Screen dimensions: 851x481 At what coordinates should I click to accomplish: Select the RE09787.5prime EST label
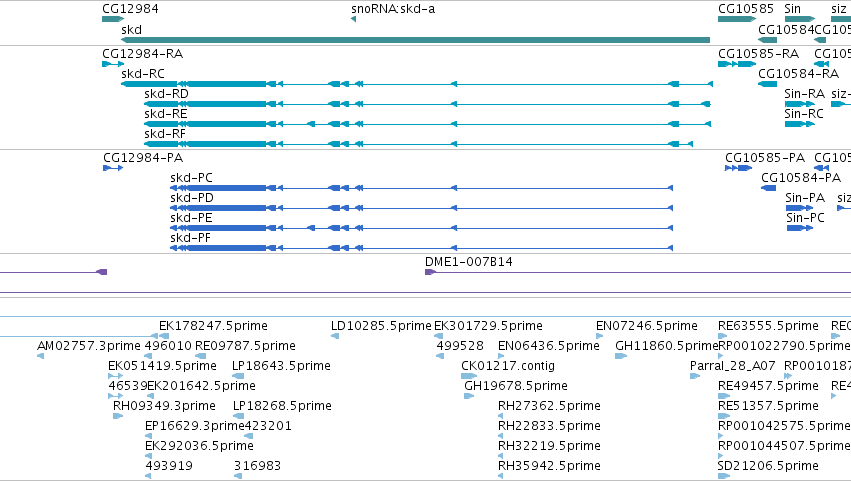click(245, 346)
